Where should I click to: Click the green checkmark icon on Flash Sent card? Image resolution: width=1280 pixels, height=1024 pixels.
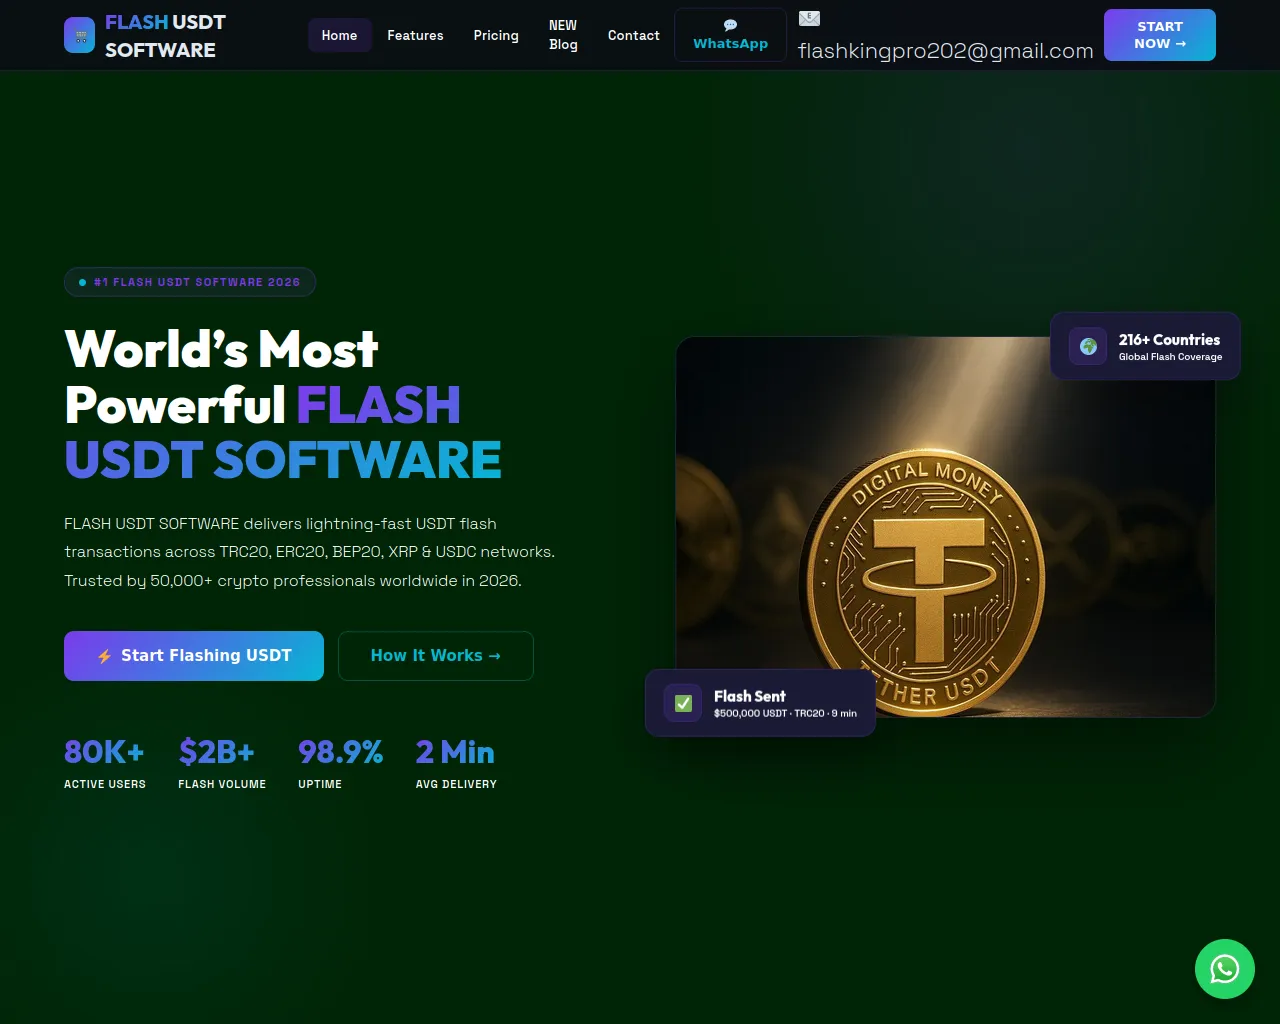click(x=683, y=703)
